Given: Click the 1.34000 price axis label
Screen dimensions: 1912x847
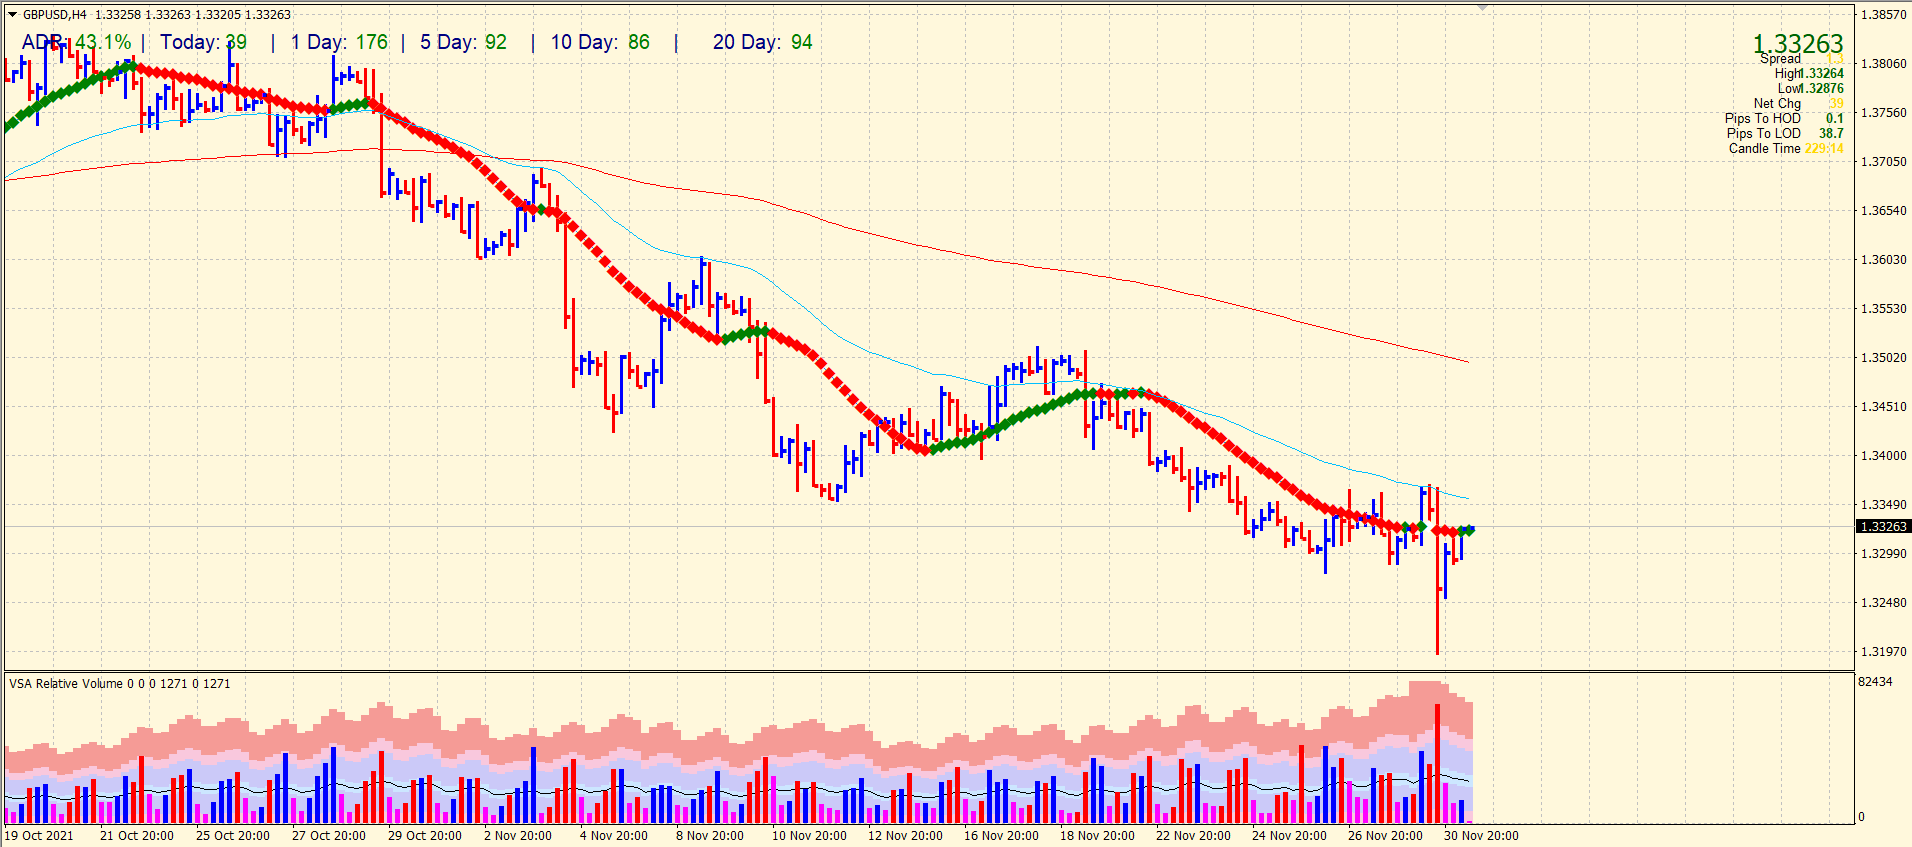Looking at the screenshot, I should (1883, 456).
